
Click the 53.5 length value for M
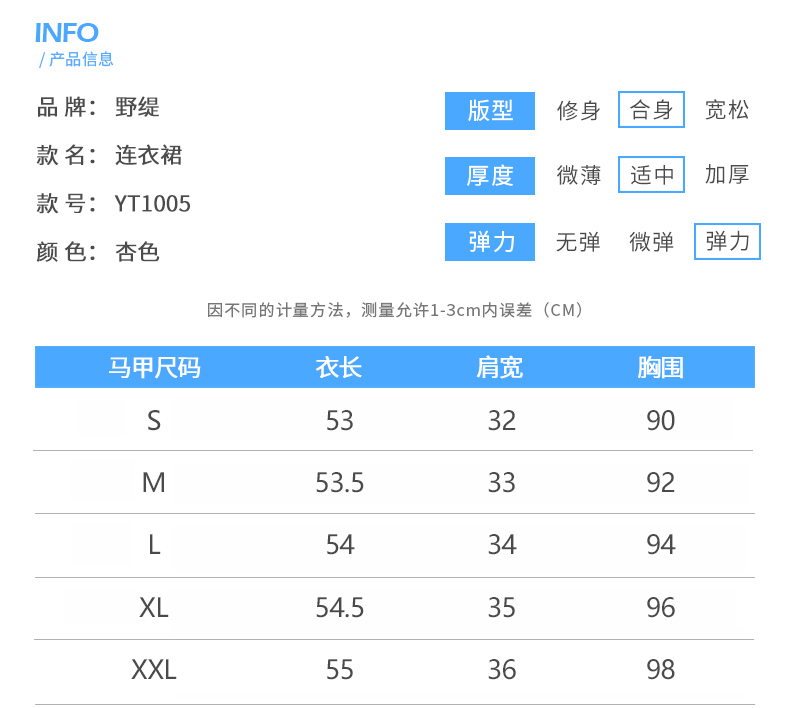339,483
